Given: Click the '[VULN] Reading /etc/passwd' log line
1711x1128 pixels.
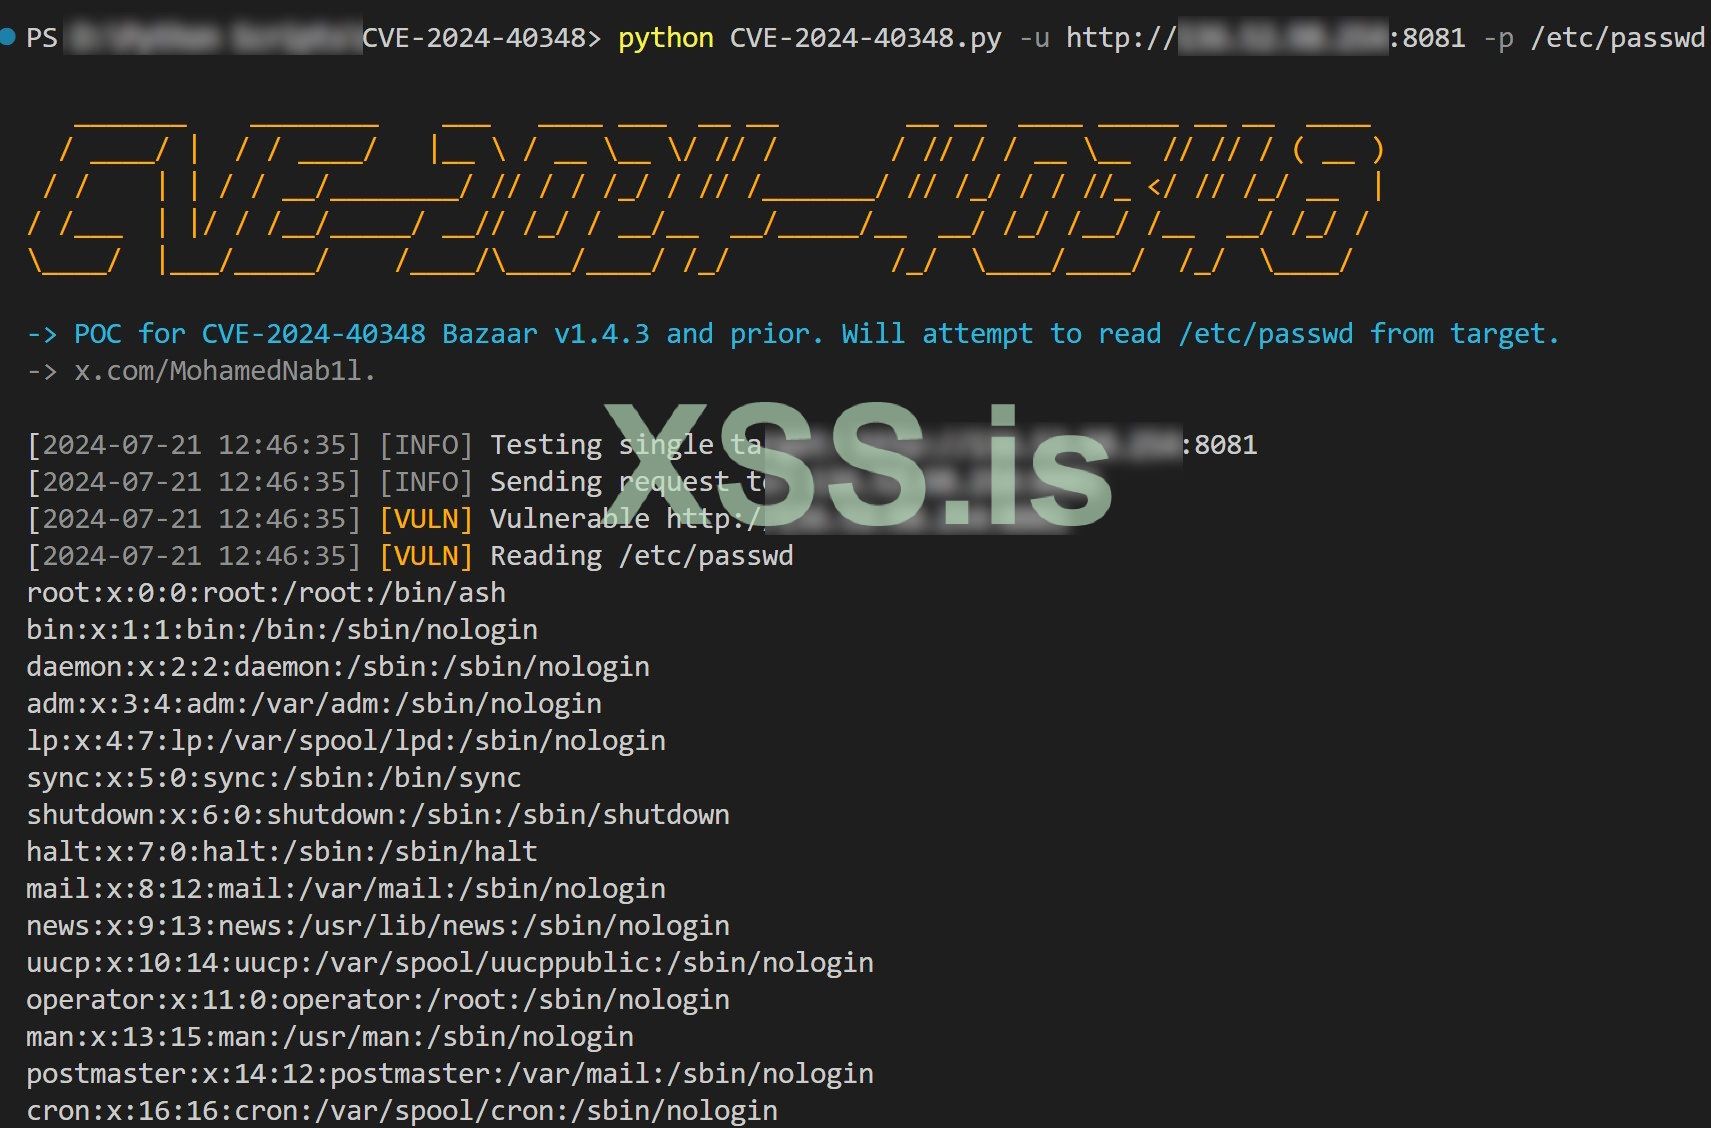Looking at the screenshot, I should [410, 556].
